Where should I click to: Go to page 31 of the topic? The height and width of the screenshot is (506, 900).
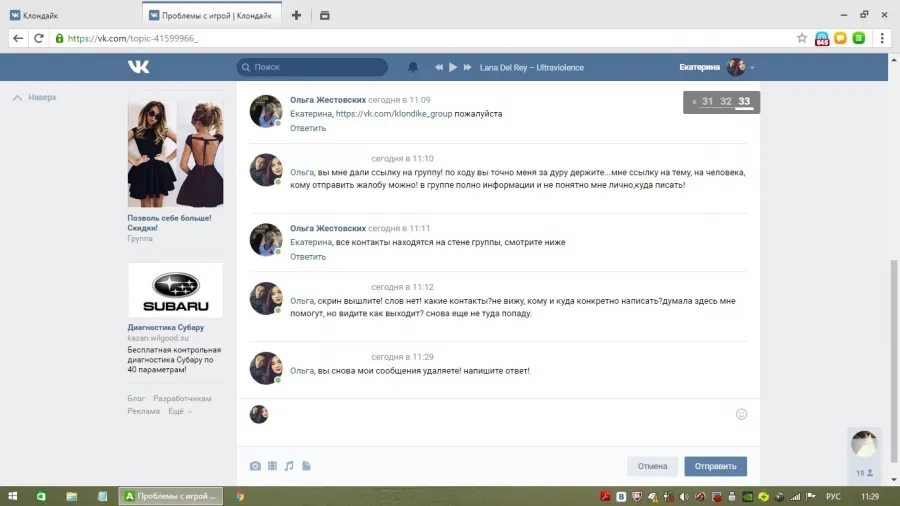[707, 102]
